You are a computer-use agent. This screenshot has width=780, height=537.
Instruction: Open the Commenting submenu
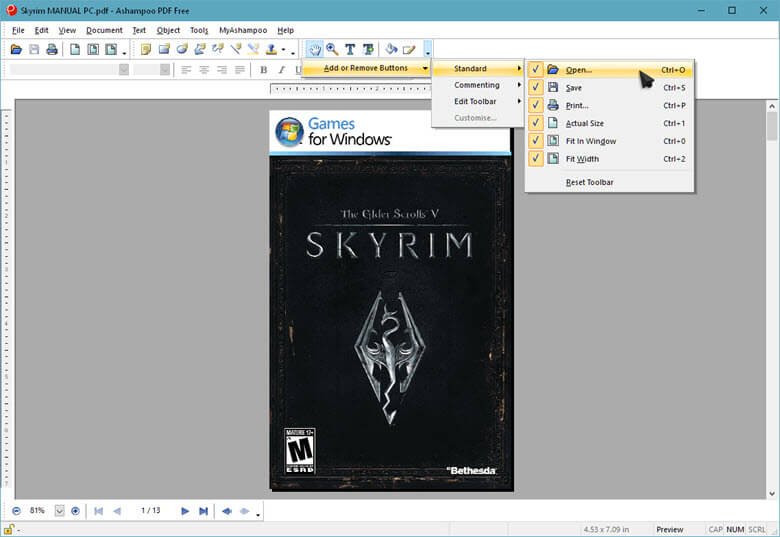pyautogui.click(x=478, y=85)
